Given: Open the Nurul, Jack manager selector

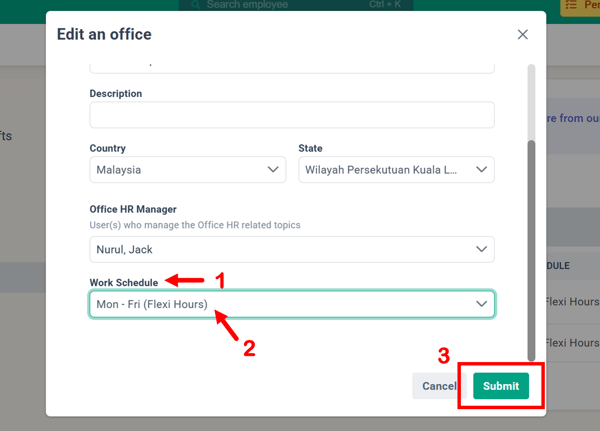Looking at the screenshot, I should point(280,249).
